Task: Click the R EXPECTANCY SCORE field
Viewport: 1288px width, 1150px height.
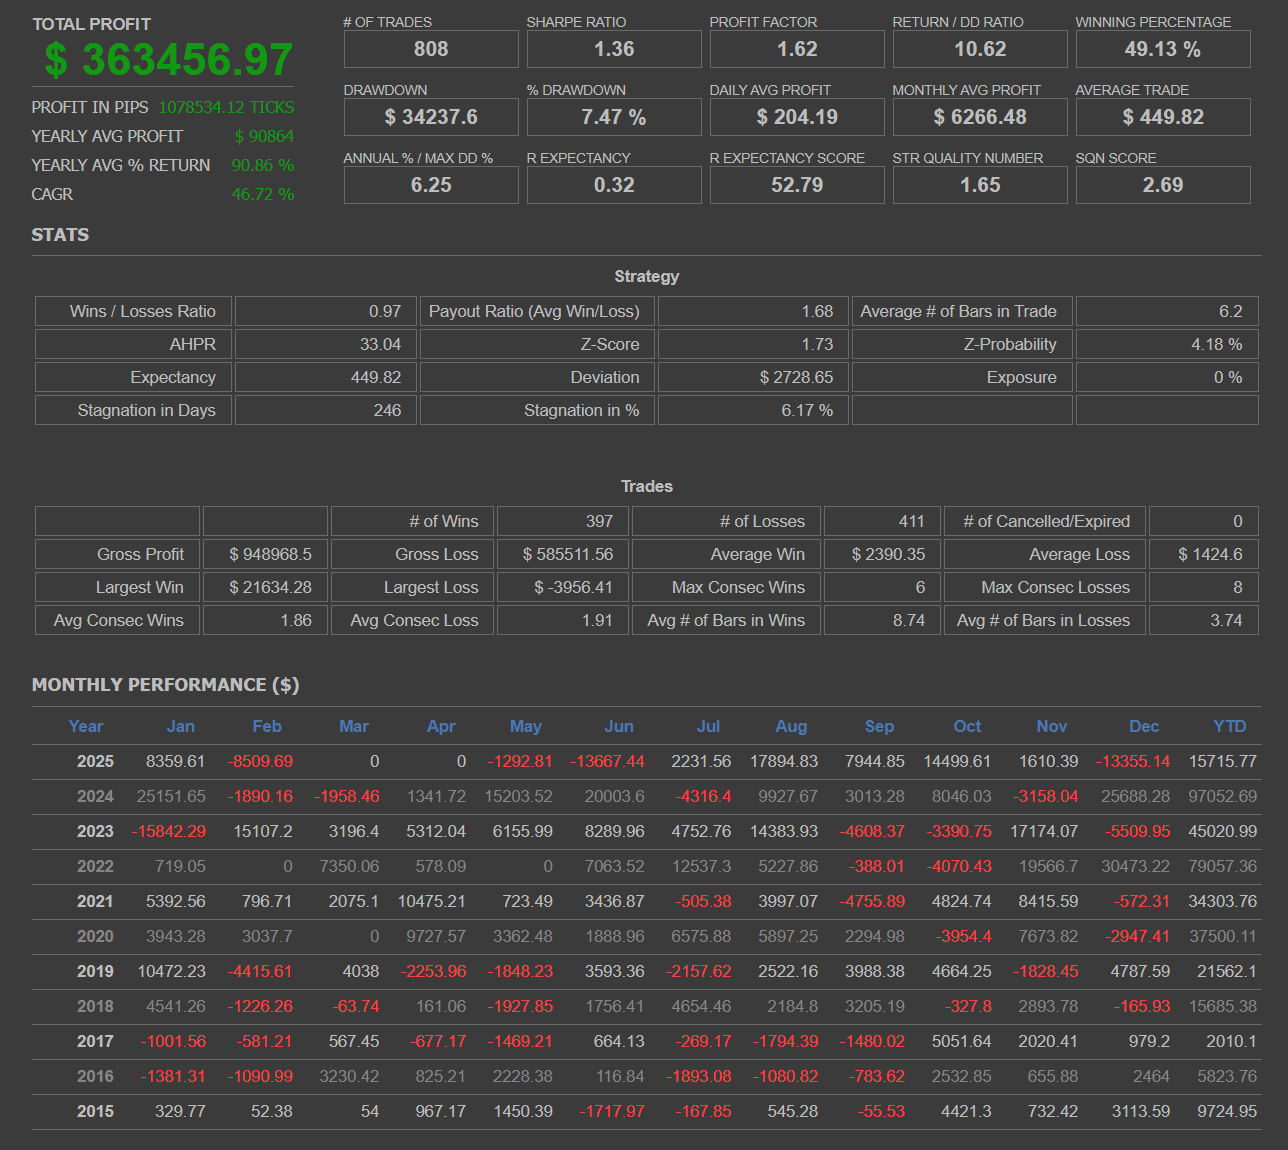Action: tap(796, 184)
